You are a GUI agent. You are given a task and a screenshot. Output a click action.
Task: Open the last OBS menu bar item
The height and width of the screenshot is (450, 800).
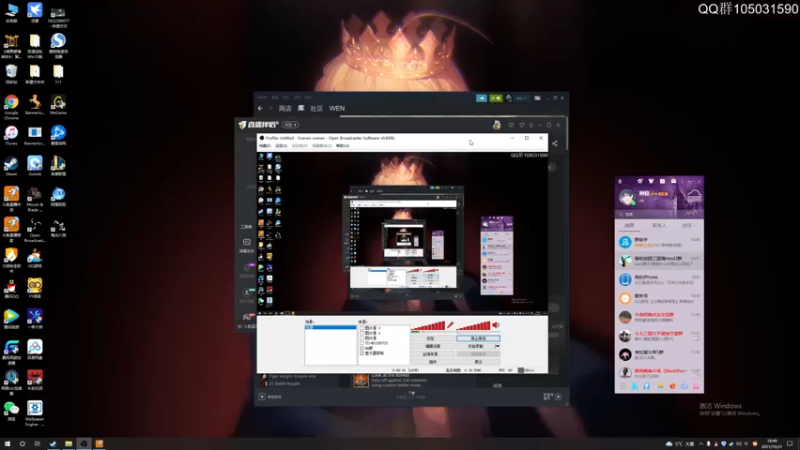[343, 146]
